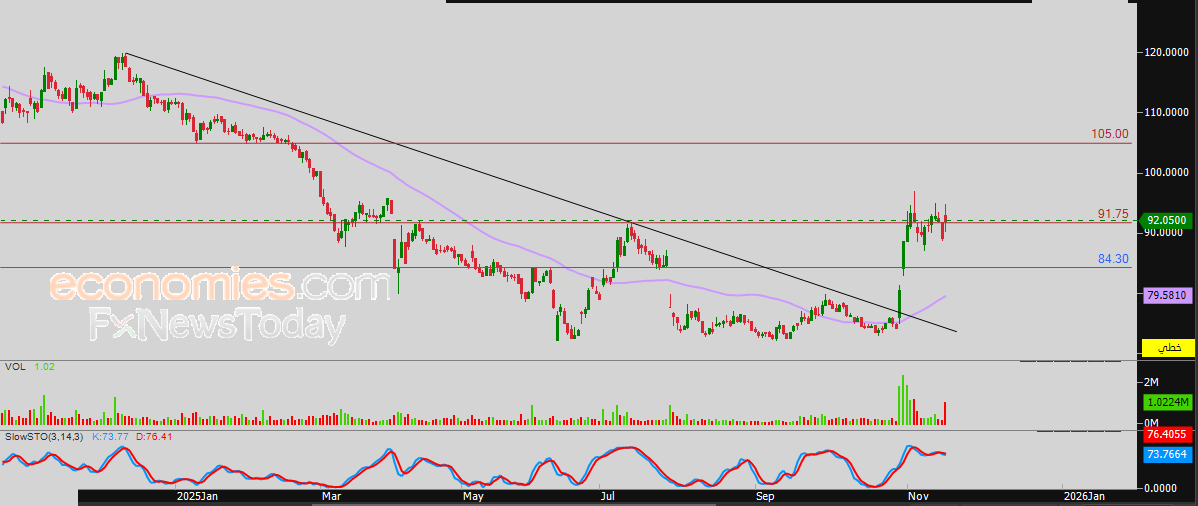Screen dimensions: 1198x506
Task: Click the Jul date on time axis
Action: (609, 496)
